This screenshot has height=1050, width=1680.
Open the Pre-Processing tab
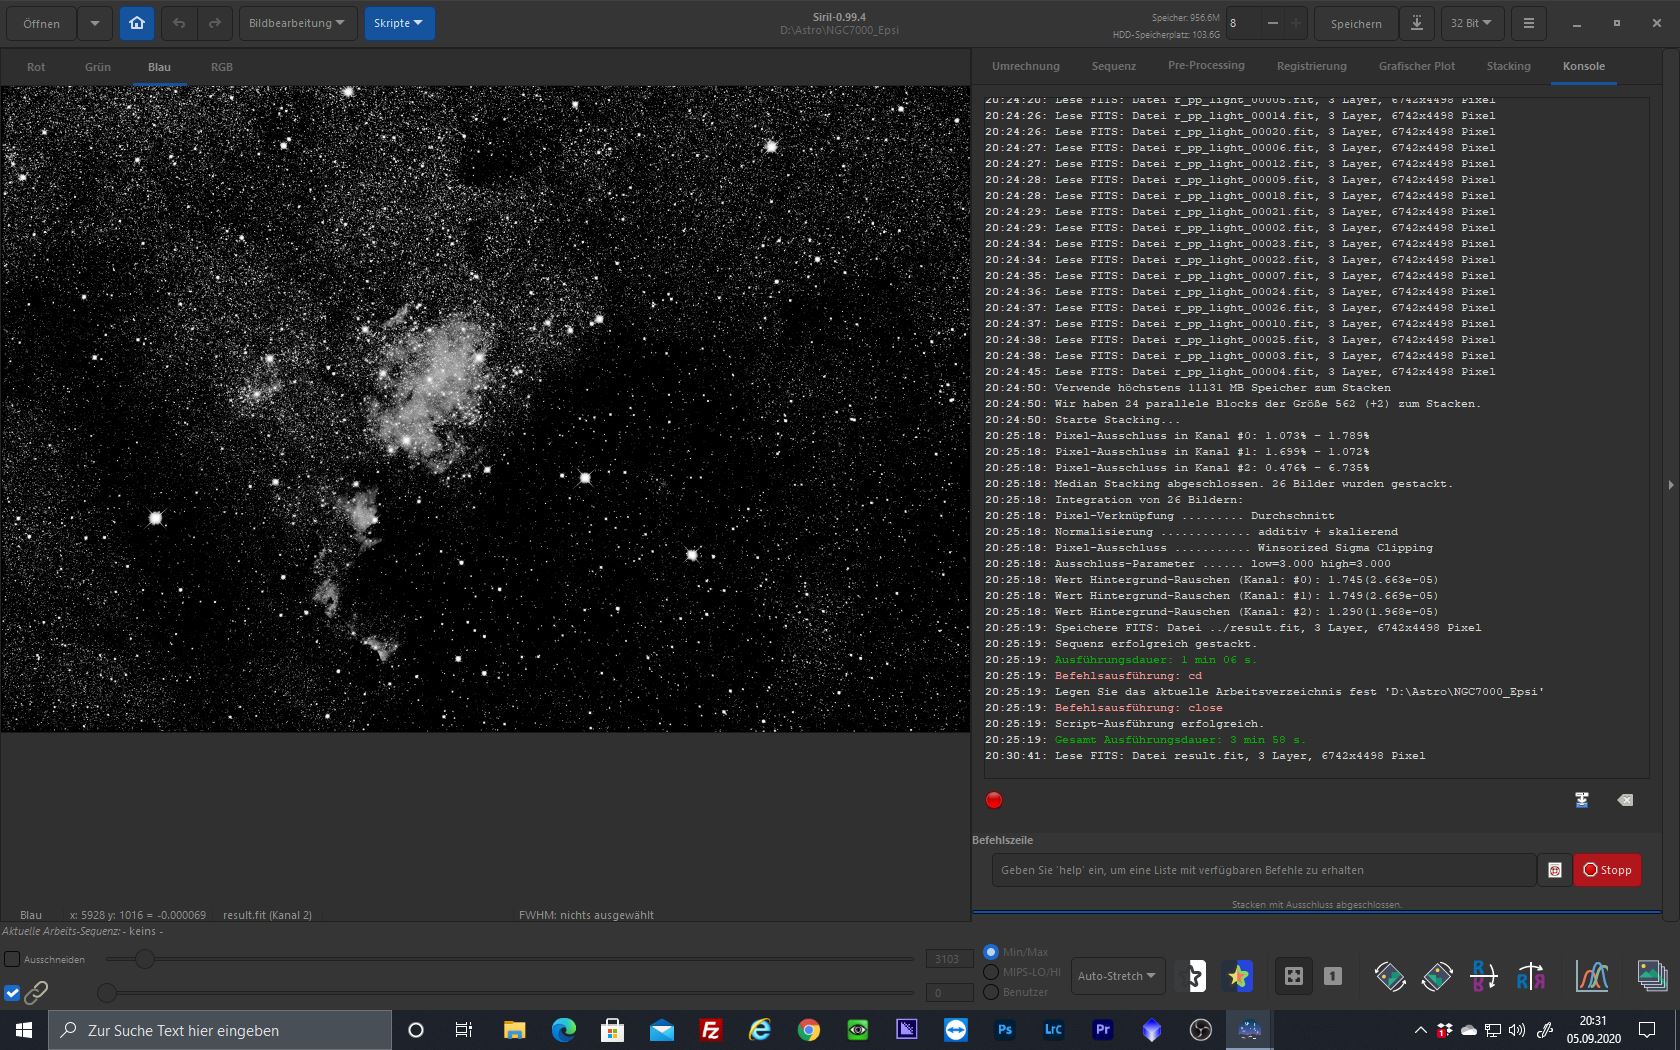[x=1206, y=66]
